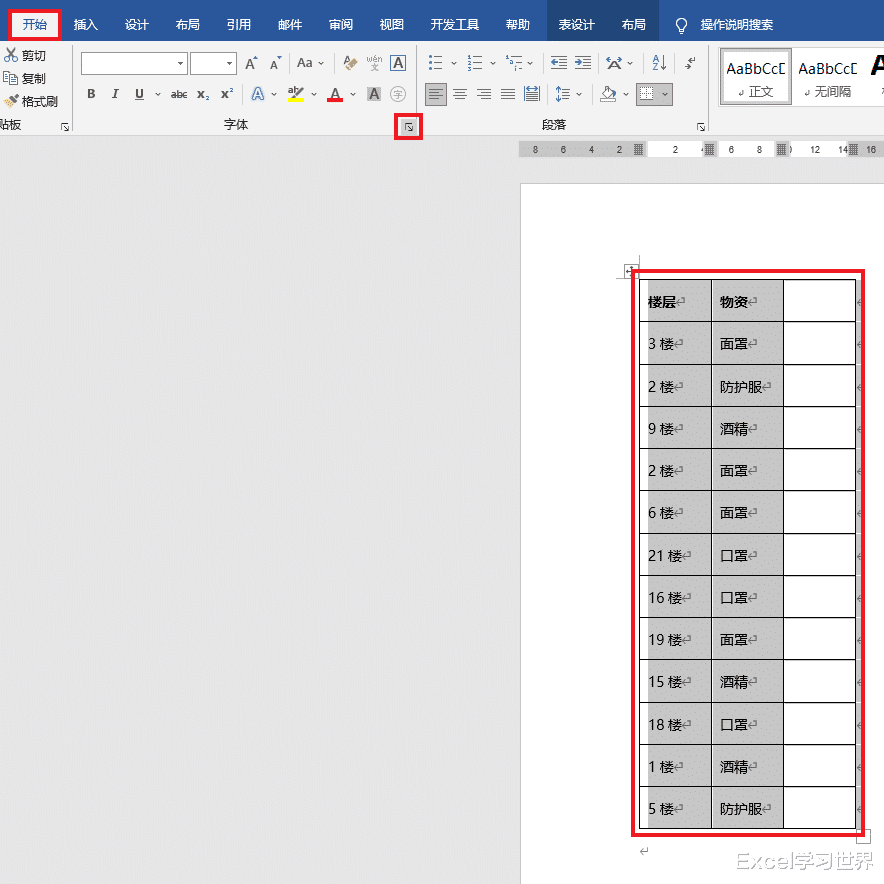The image size is (884, 884).
Task: Toggle character shading icon
Action: point(374,94)
